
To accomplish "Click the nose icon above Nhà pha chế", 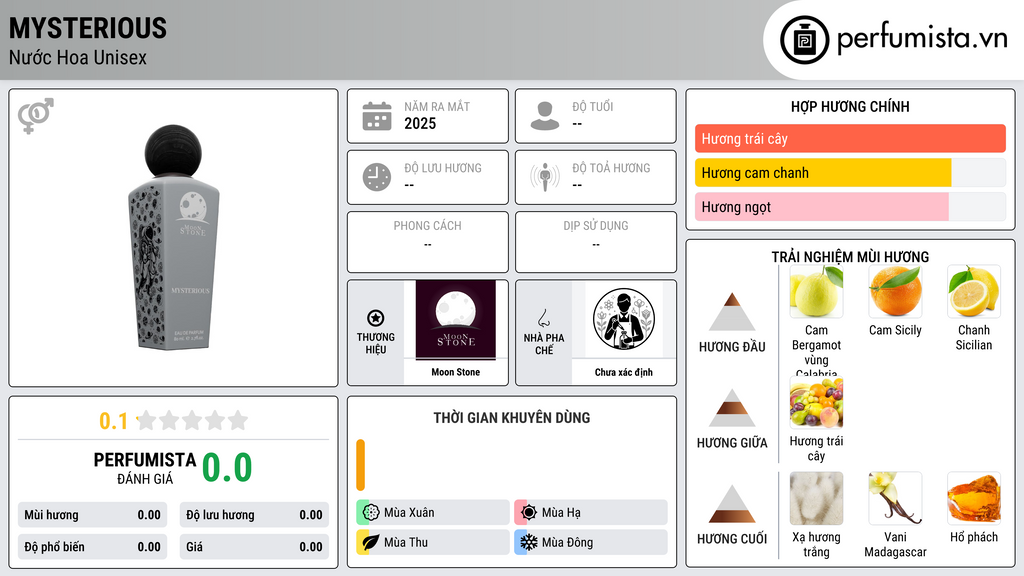I will (x=543, y=318).
